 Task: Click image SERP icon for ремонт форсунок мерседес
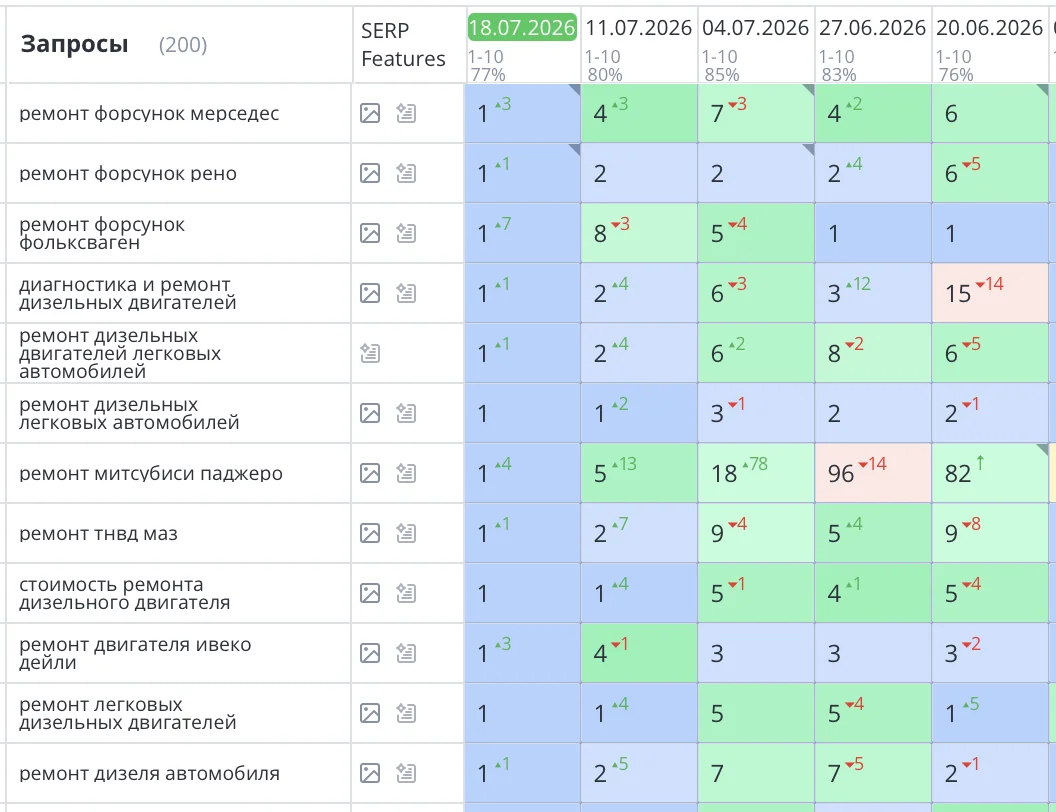coord(370,113)
